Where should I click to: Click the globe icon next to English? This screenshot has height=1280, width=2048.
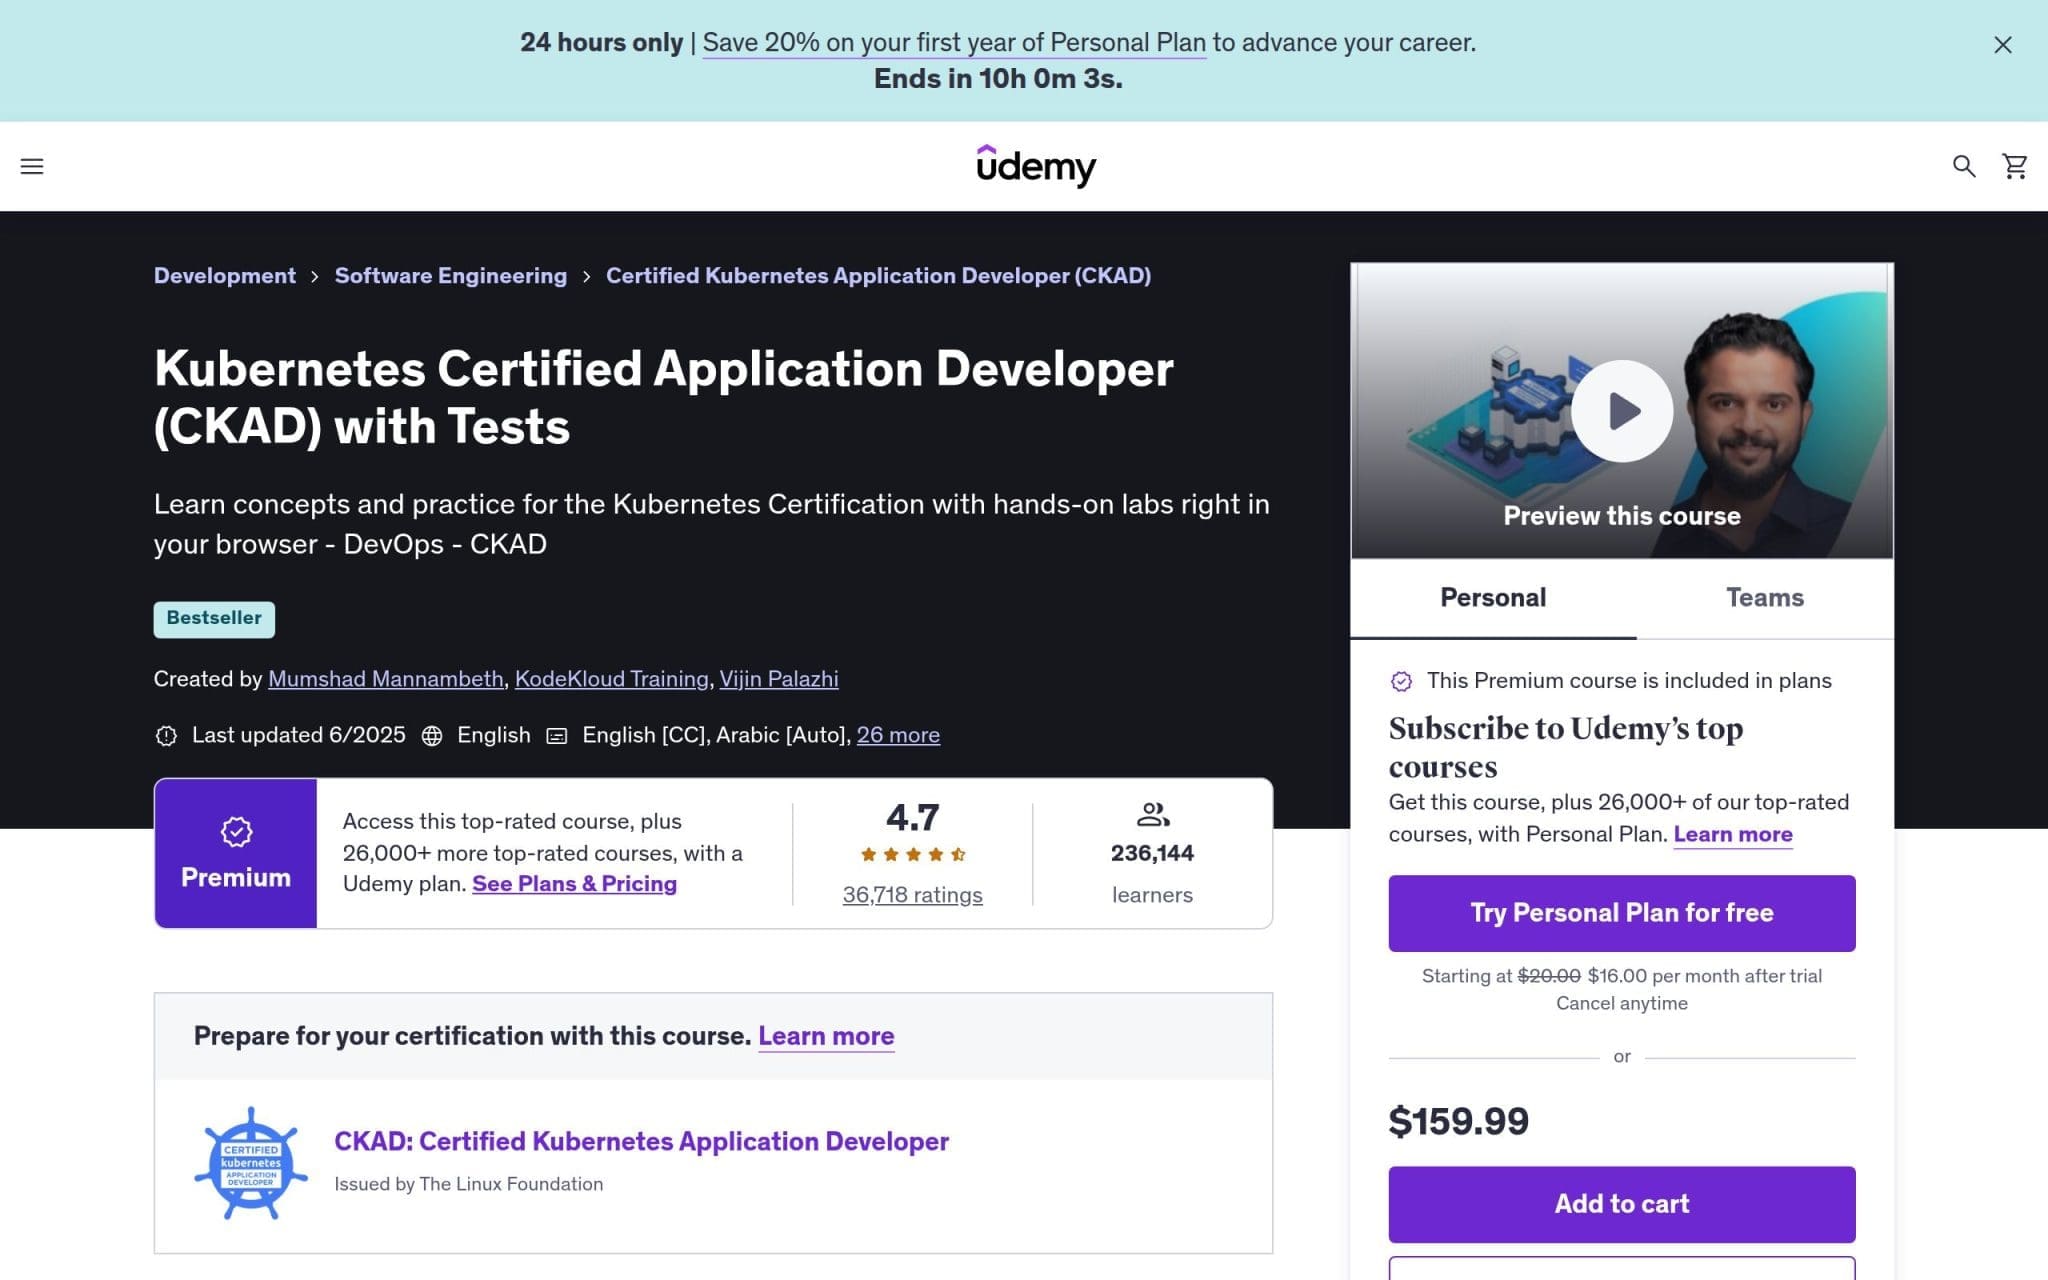click(x=431, y=735)
